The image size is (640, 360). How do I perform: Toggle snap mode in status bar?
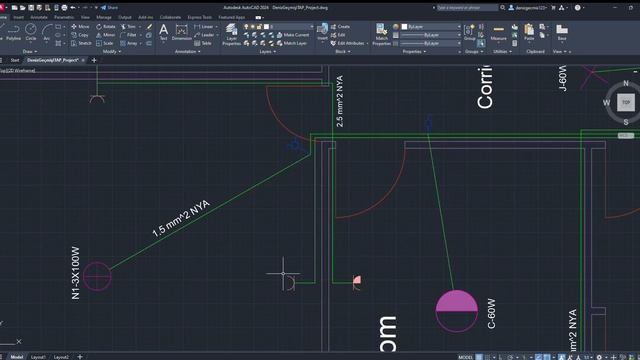pyautogui.click(x=487, y=357)
